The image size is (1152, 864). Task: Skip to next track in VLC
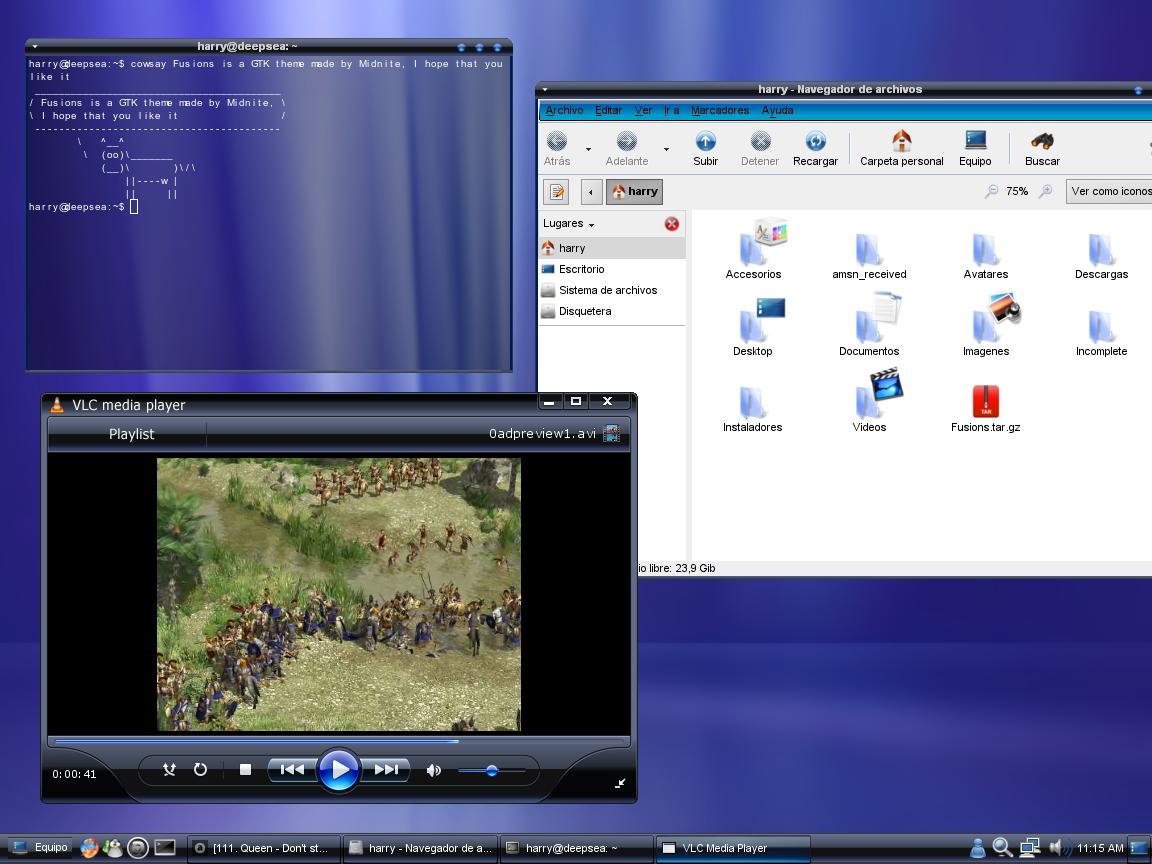385,769
